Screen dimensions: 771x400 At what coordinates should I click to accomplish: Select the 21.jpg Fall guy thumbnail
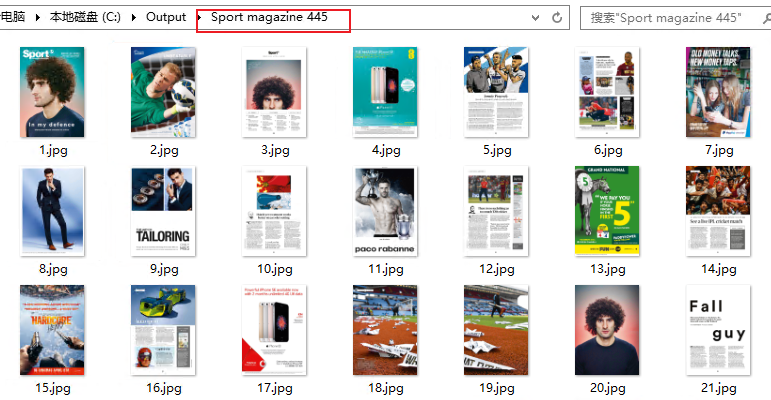coord(718,330)
